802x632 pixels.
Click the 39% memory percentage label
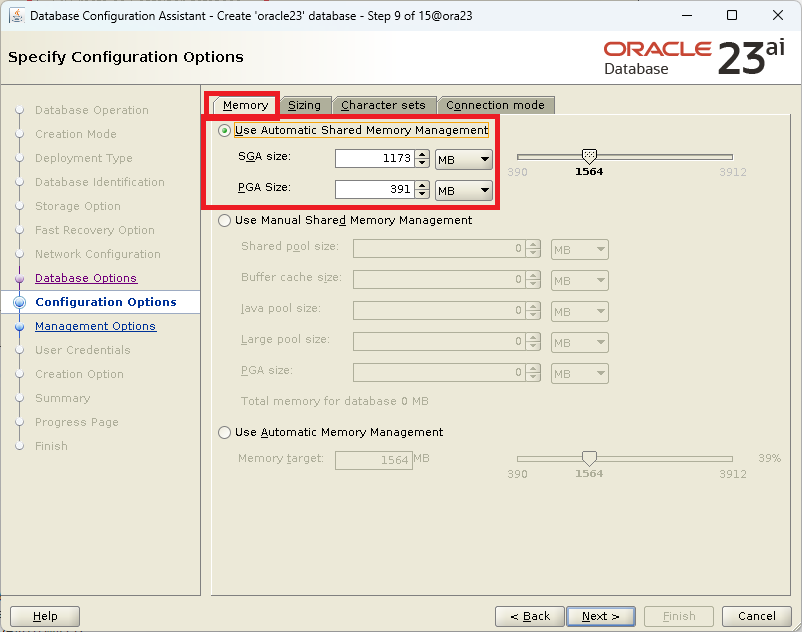(x=770, y=458)
